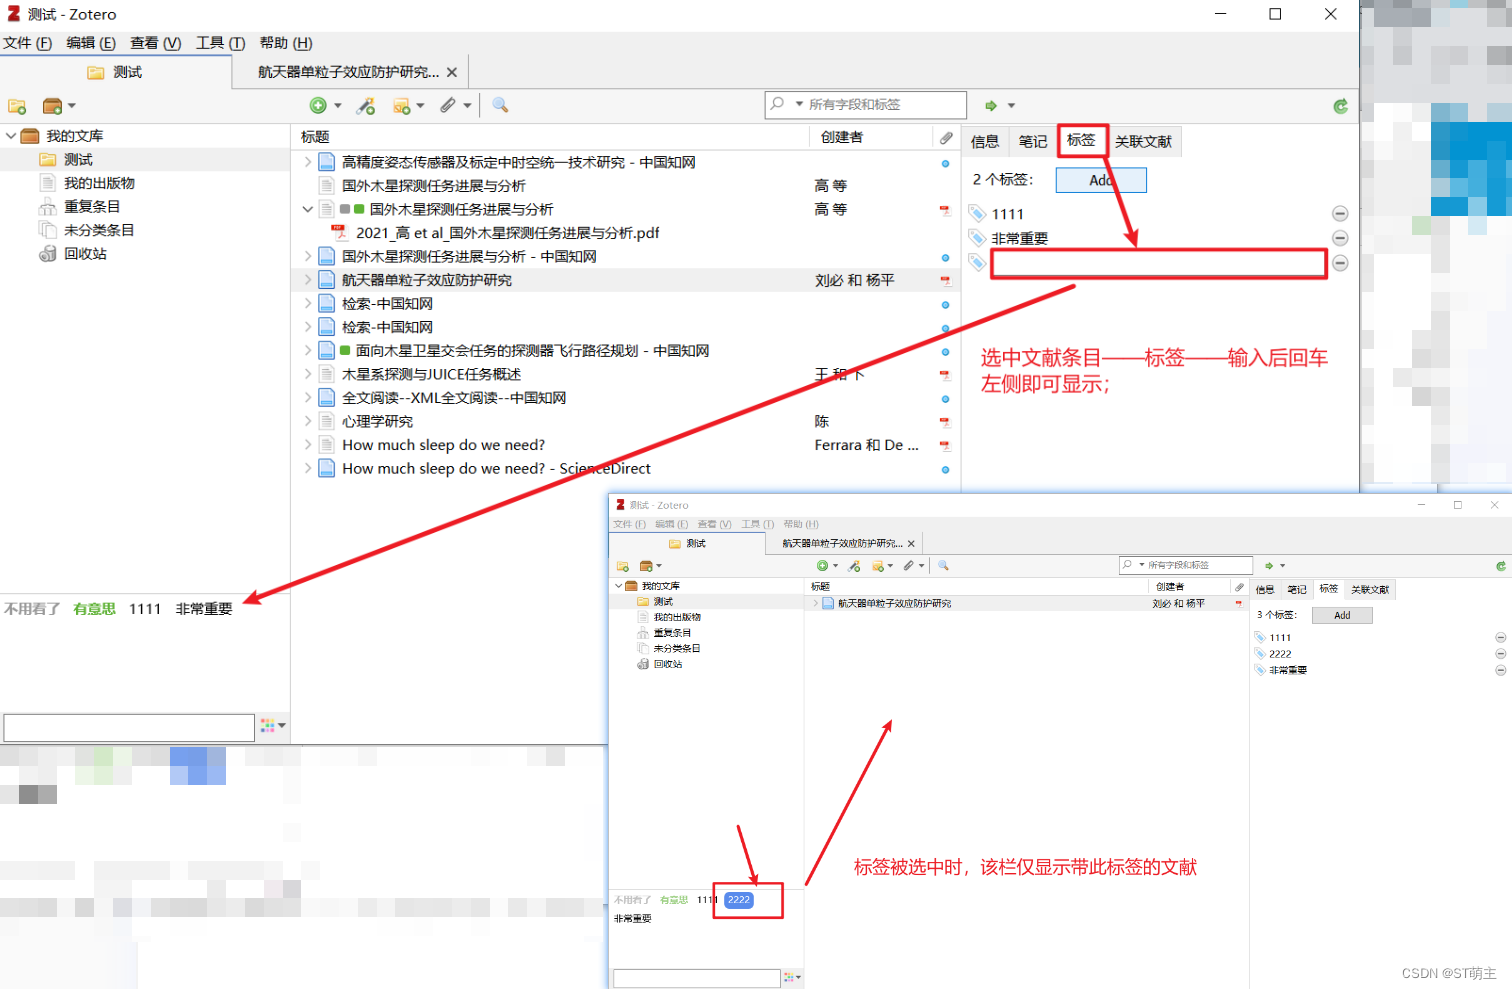Click the add item by identifier wand
Image resolution: width=1512 pixels, height=989 pixels.
(x=366, y=105)
